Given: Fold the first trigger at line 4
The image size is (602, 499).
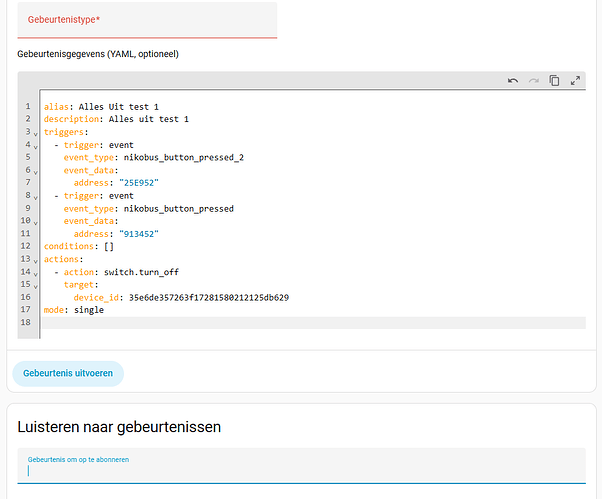Looking at the screenshot, I should pos(34,146).
